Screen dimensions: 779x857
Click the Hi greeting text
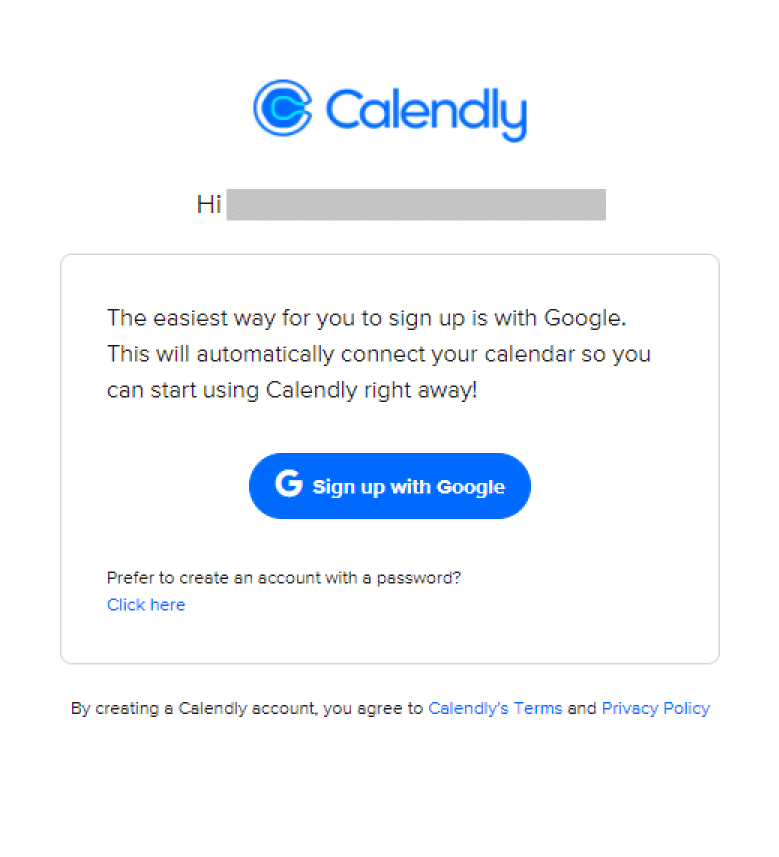pos(208,205)
